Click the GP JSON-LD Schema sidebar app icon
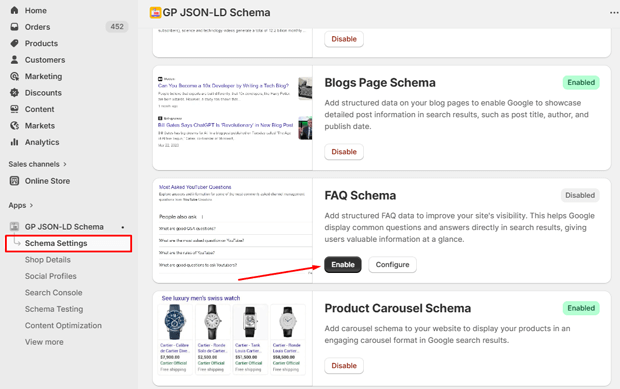Image resolution: width=620 pixels, height=389 pixels. (15, 227)
